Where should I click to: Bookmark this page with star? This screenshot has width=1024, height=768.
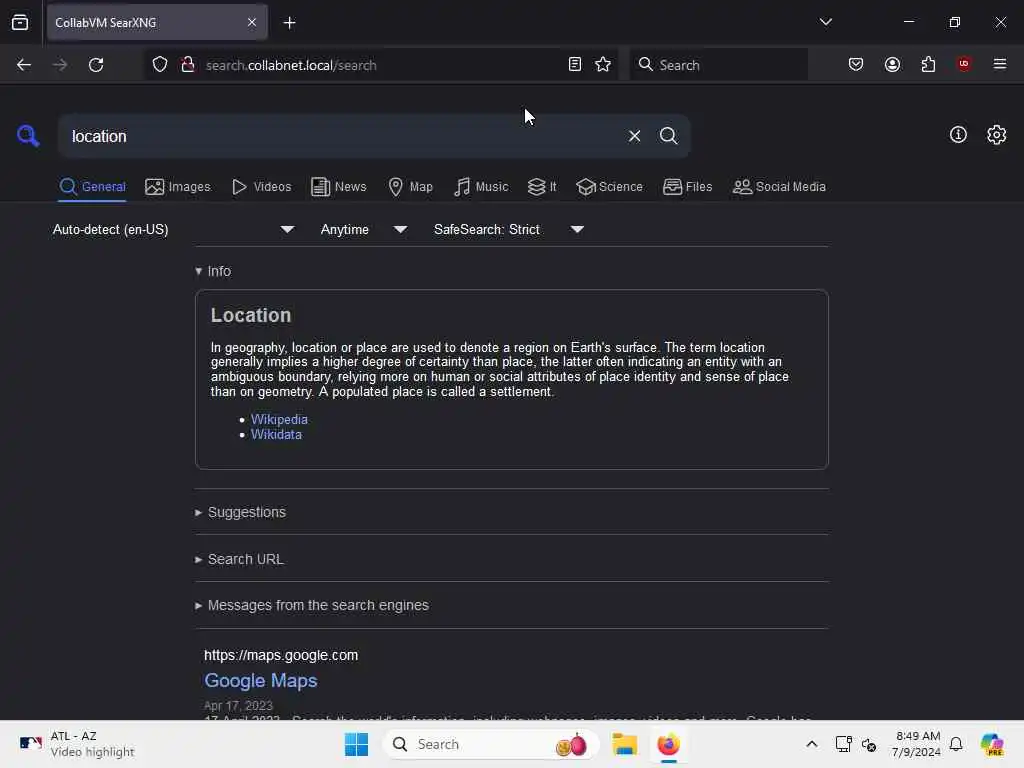click(x=603, y=64)
